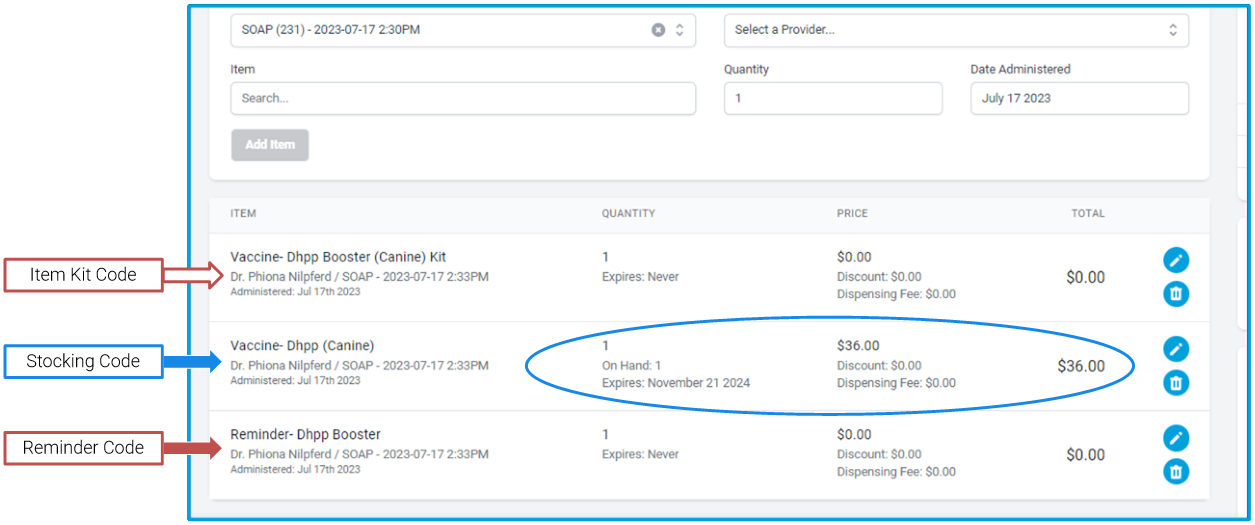Screen dimensions: 1255x525
Task: Delete the Reminder- Dhpp Booster line
Action: pyautogui.click(x=1176, y=472)
